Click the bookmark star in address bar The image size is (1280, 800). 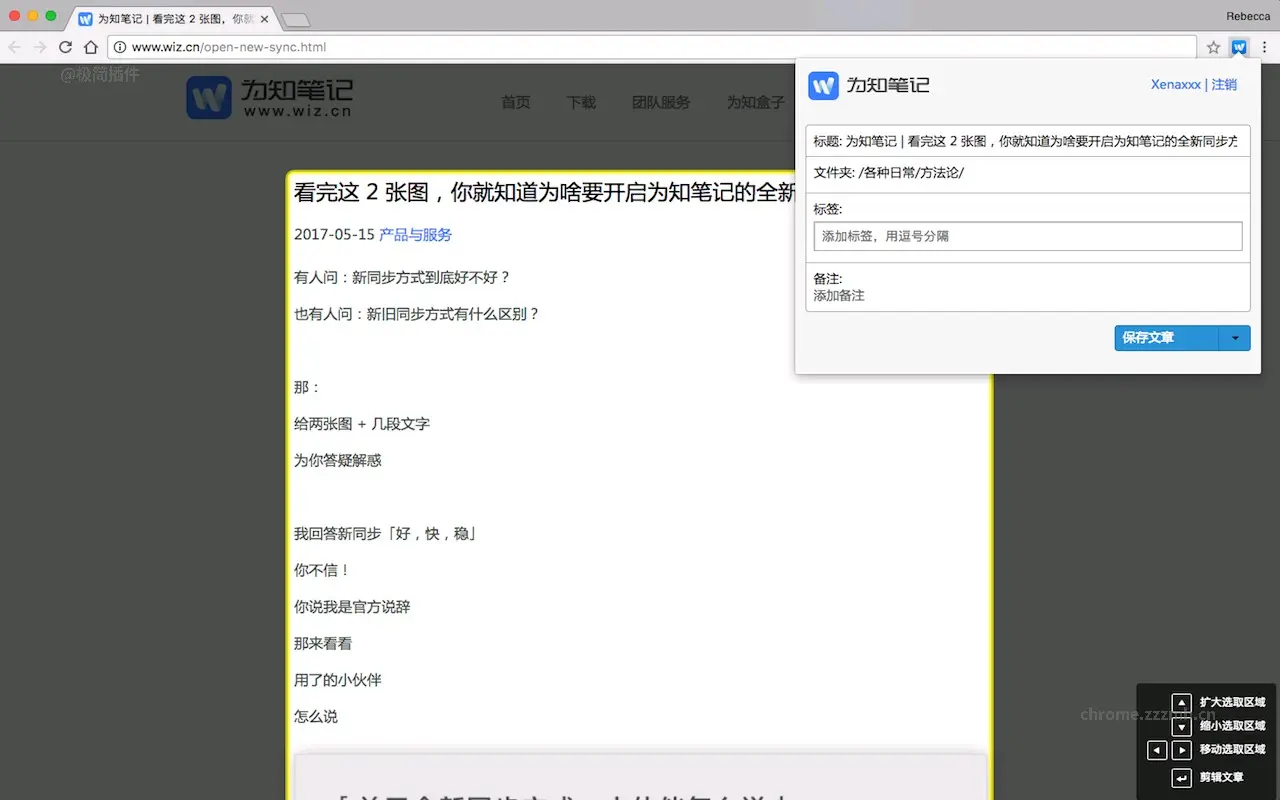click(1213, 47)
